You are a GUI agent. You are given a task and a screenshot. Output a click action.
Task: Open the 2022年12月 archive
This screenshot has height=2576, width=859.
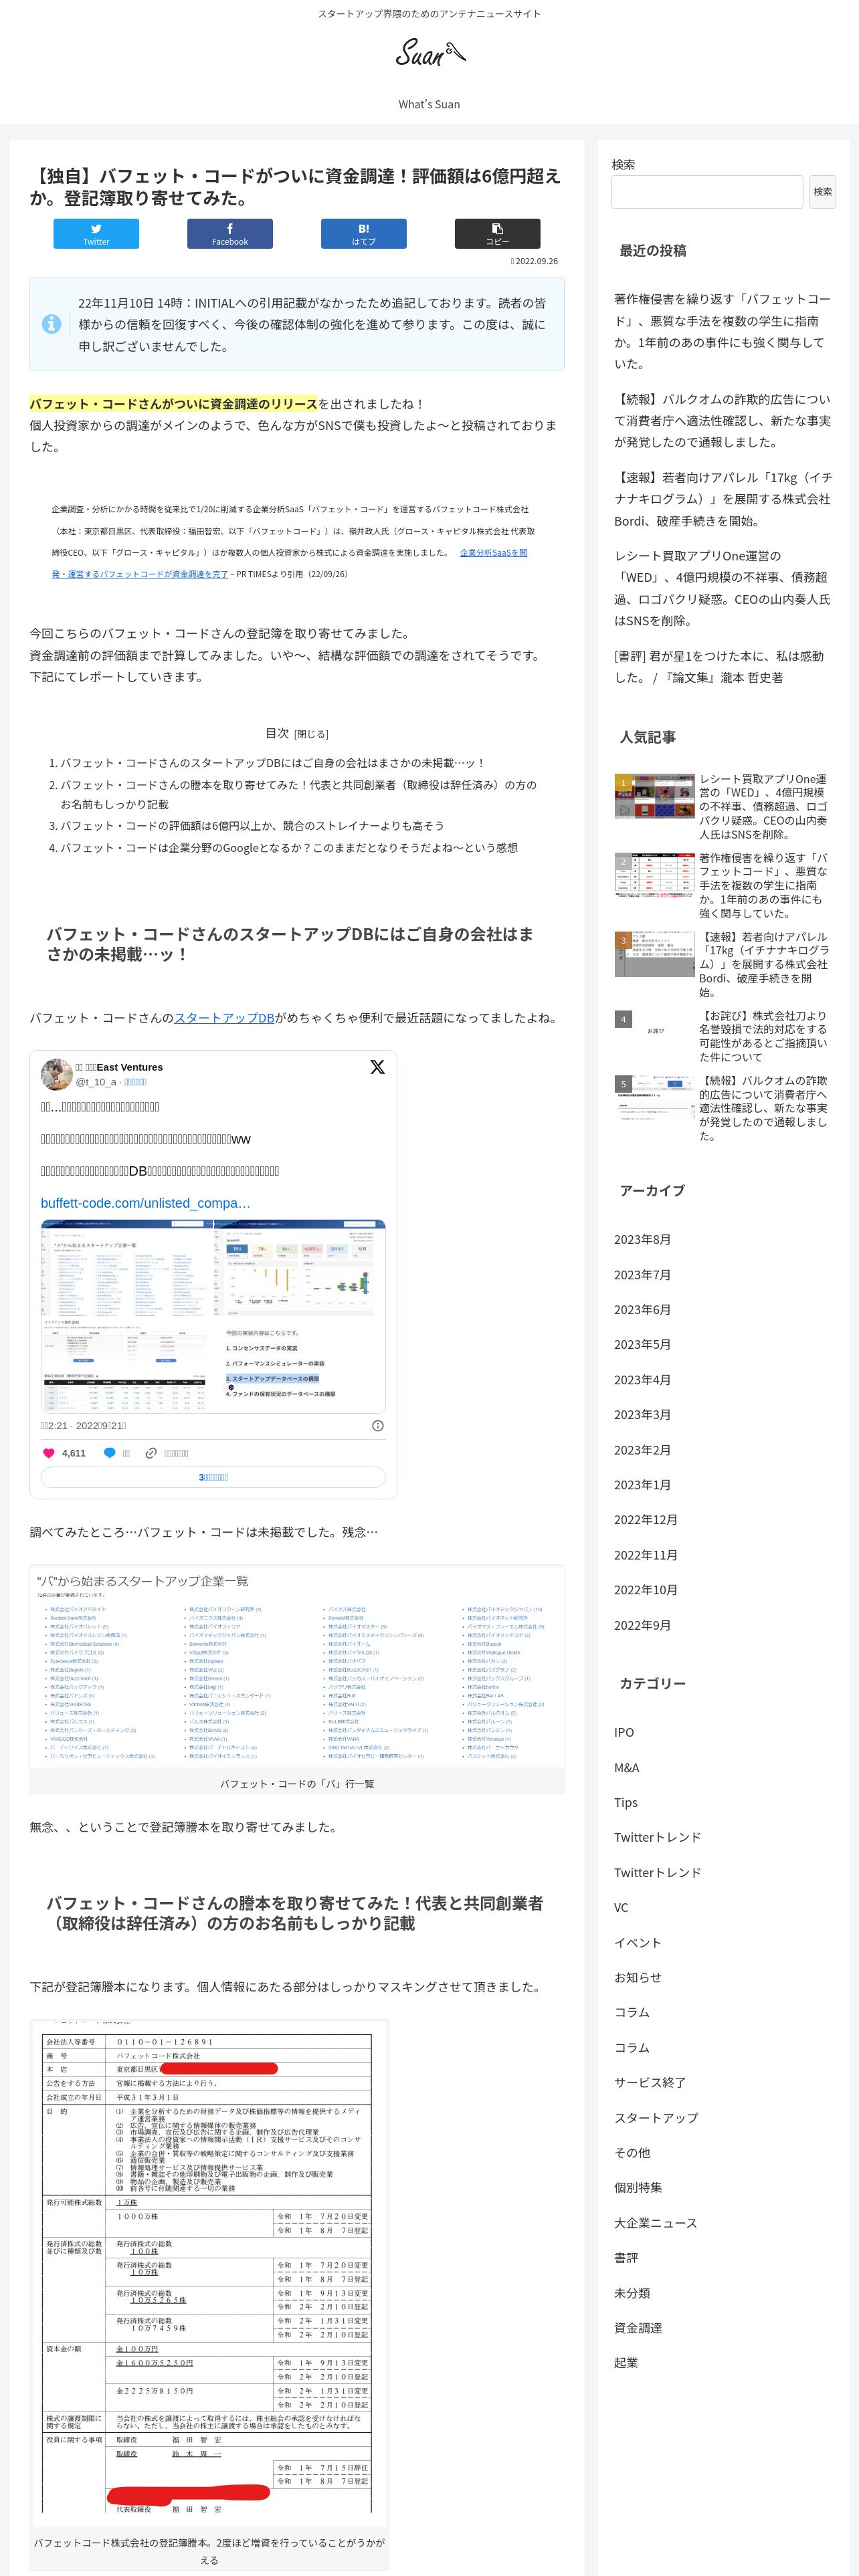click(x=646, y=1520)
